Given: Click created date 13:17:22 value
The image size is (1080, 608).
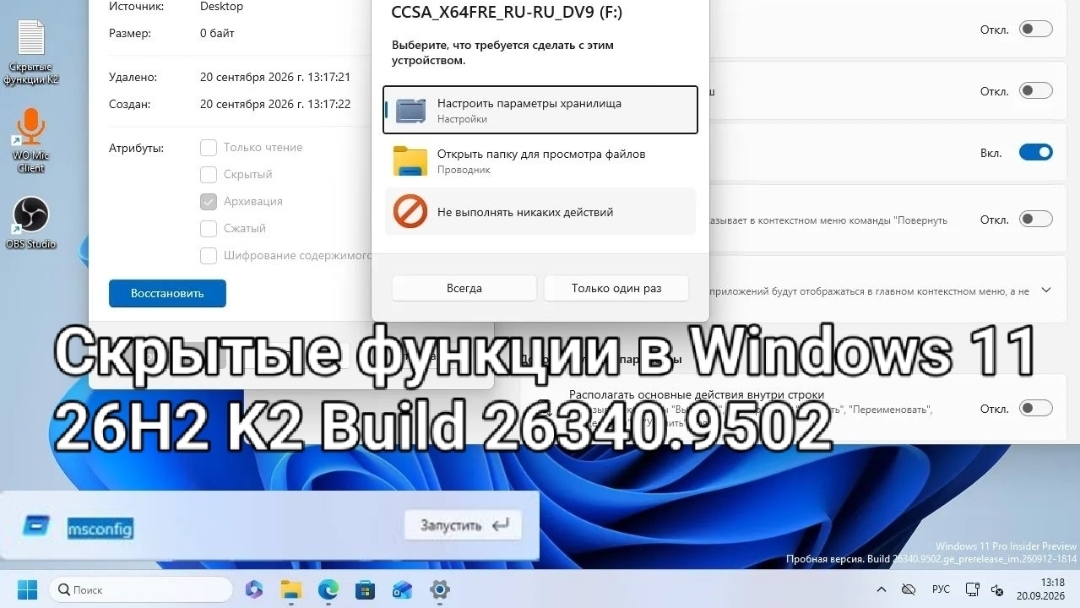Looking at the screenshot, I should click(275, 104).
